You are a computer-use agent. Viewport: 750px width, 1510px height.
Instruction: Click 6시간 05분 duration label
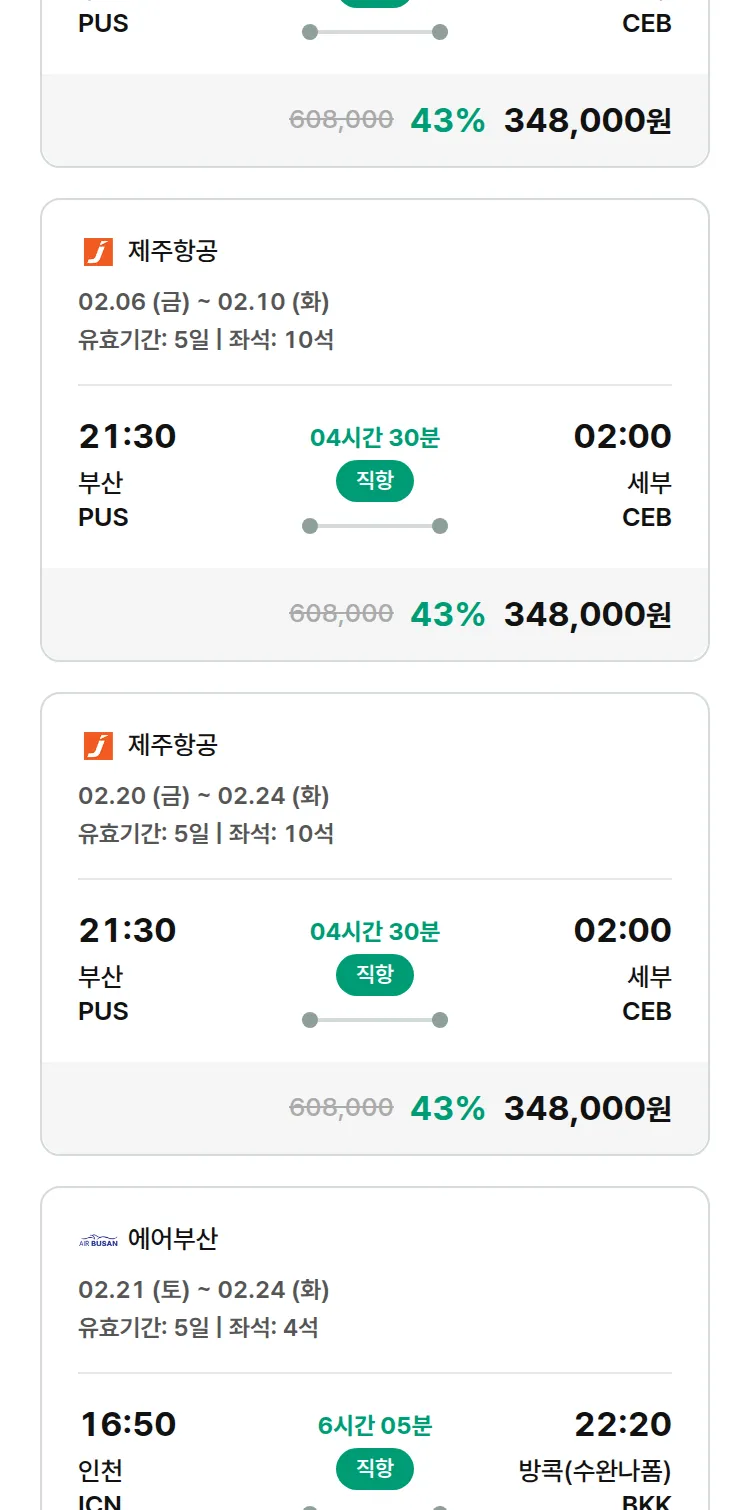point(374,1426)
